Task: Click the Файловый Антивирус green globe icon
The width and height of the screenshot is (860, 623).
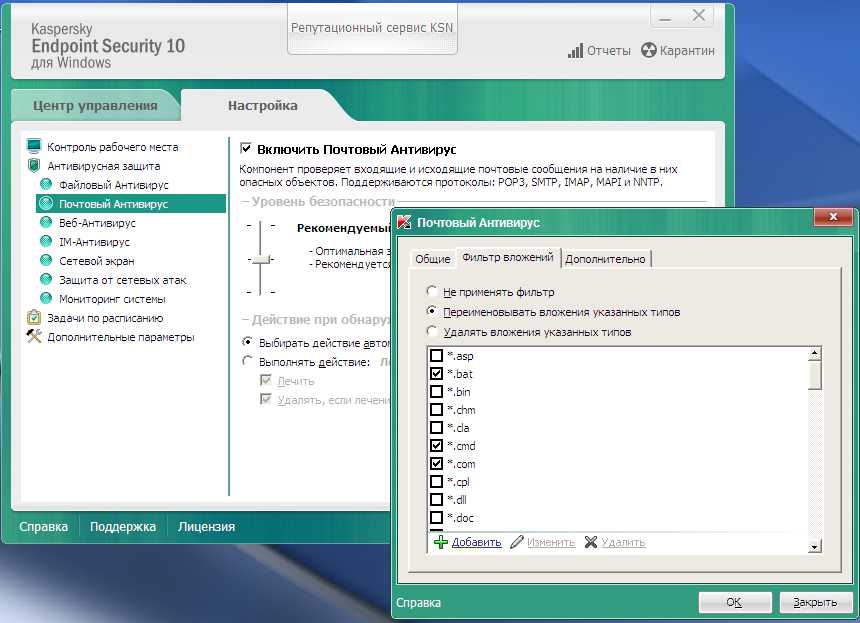Action: pyautogui.click(x=47, y=184)
